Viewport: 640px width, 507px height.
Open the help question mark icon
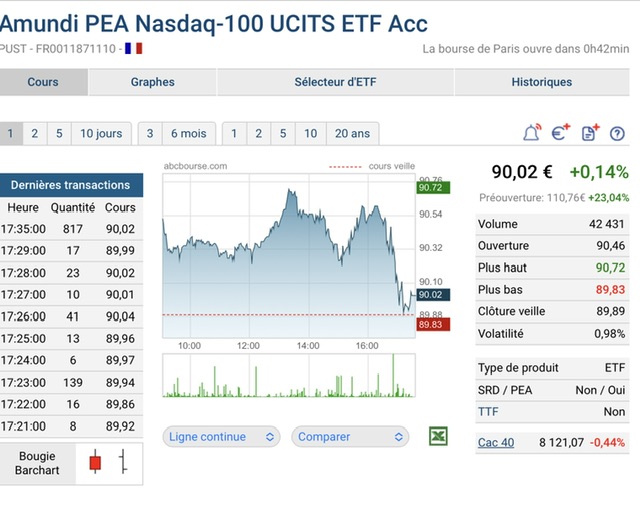coord(616,133)
